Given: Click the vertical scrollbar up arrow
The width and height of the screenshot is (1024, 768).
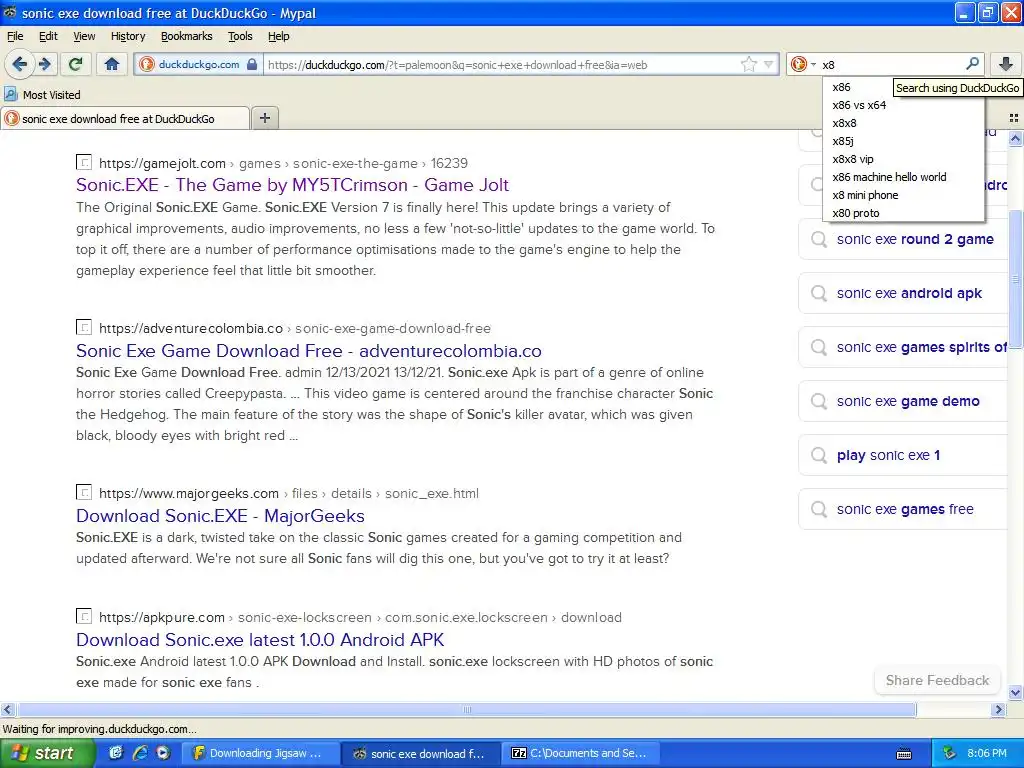Looking at the screenshot, I should (x=1015, y=138).
